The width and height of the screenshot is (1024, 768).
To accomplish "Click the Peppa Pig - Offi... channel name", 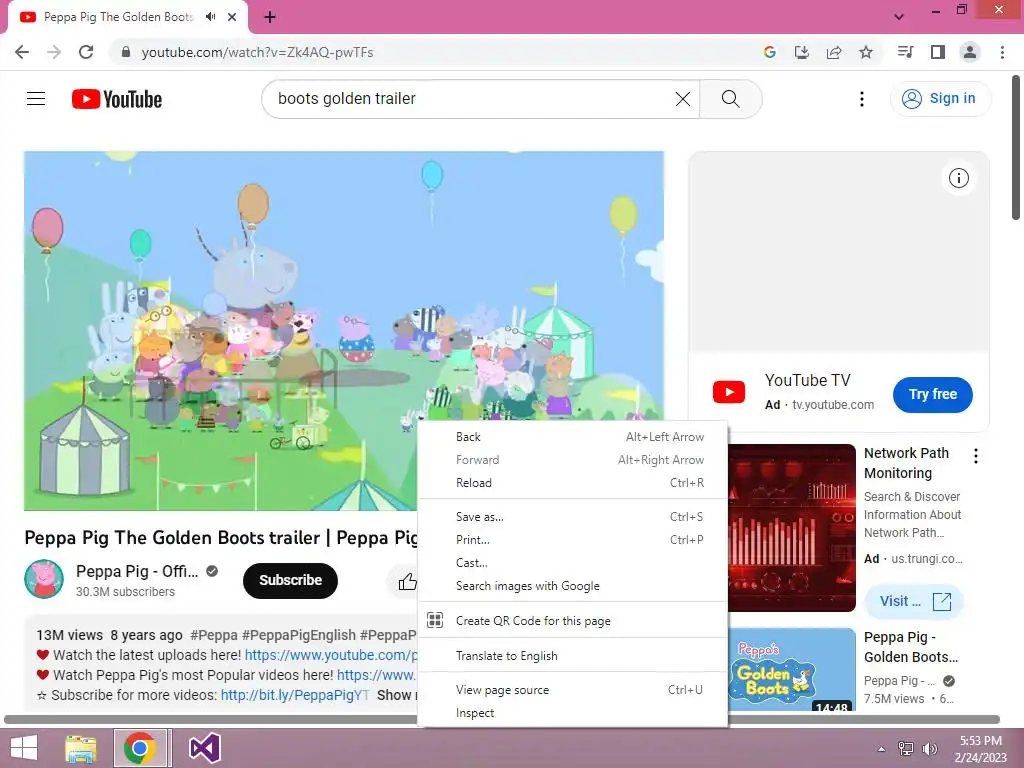I will pyautogui.click(x=136, y=571).
